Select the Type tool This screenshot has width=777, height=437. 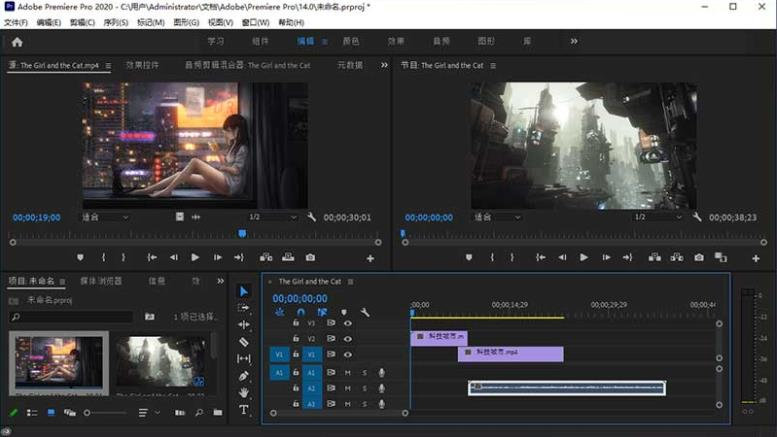[244, 410]
